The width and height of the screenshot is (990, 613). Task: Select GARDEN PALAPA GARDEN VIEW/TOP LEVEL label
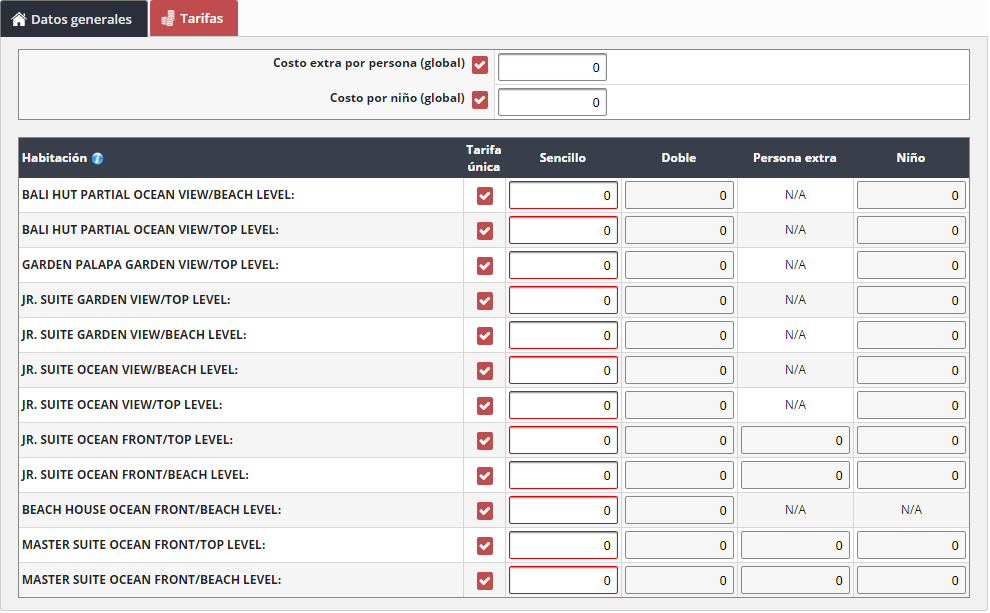150,265
